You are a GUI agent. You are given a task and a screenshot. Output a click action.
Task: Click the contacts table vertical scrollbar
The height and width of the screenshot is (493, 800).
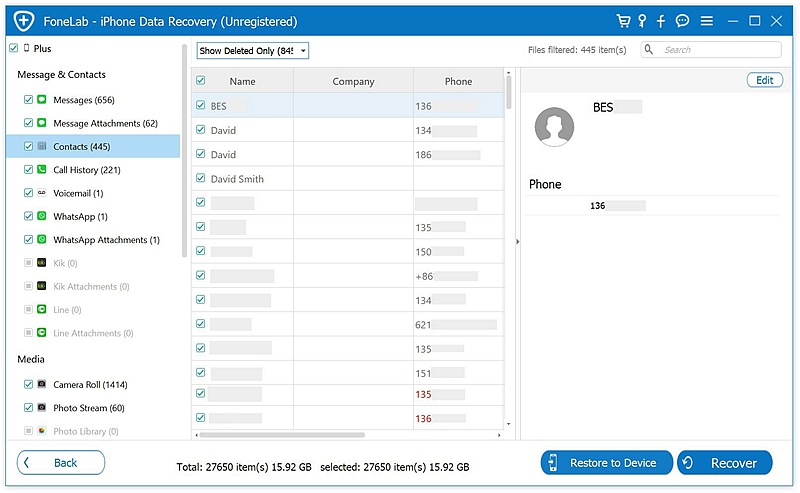[508, 92]
